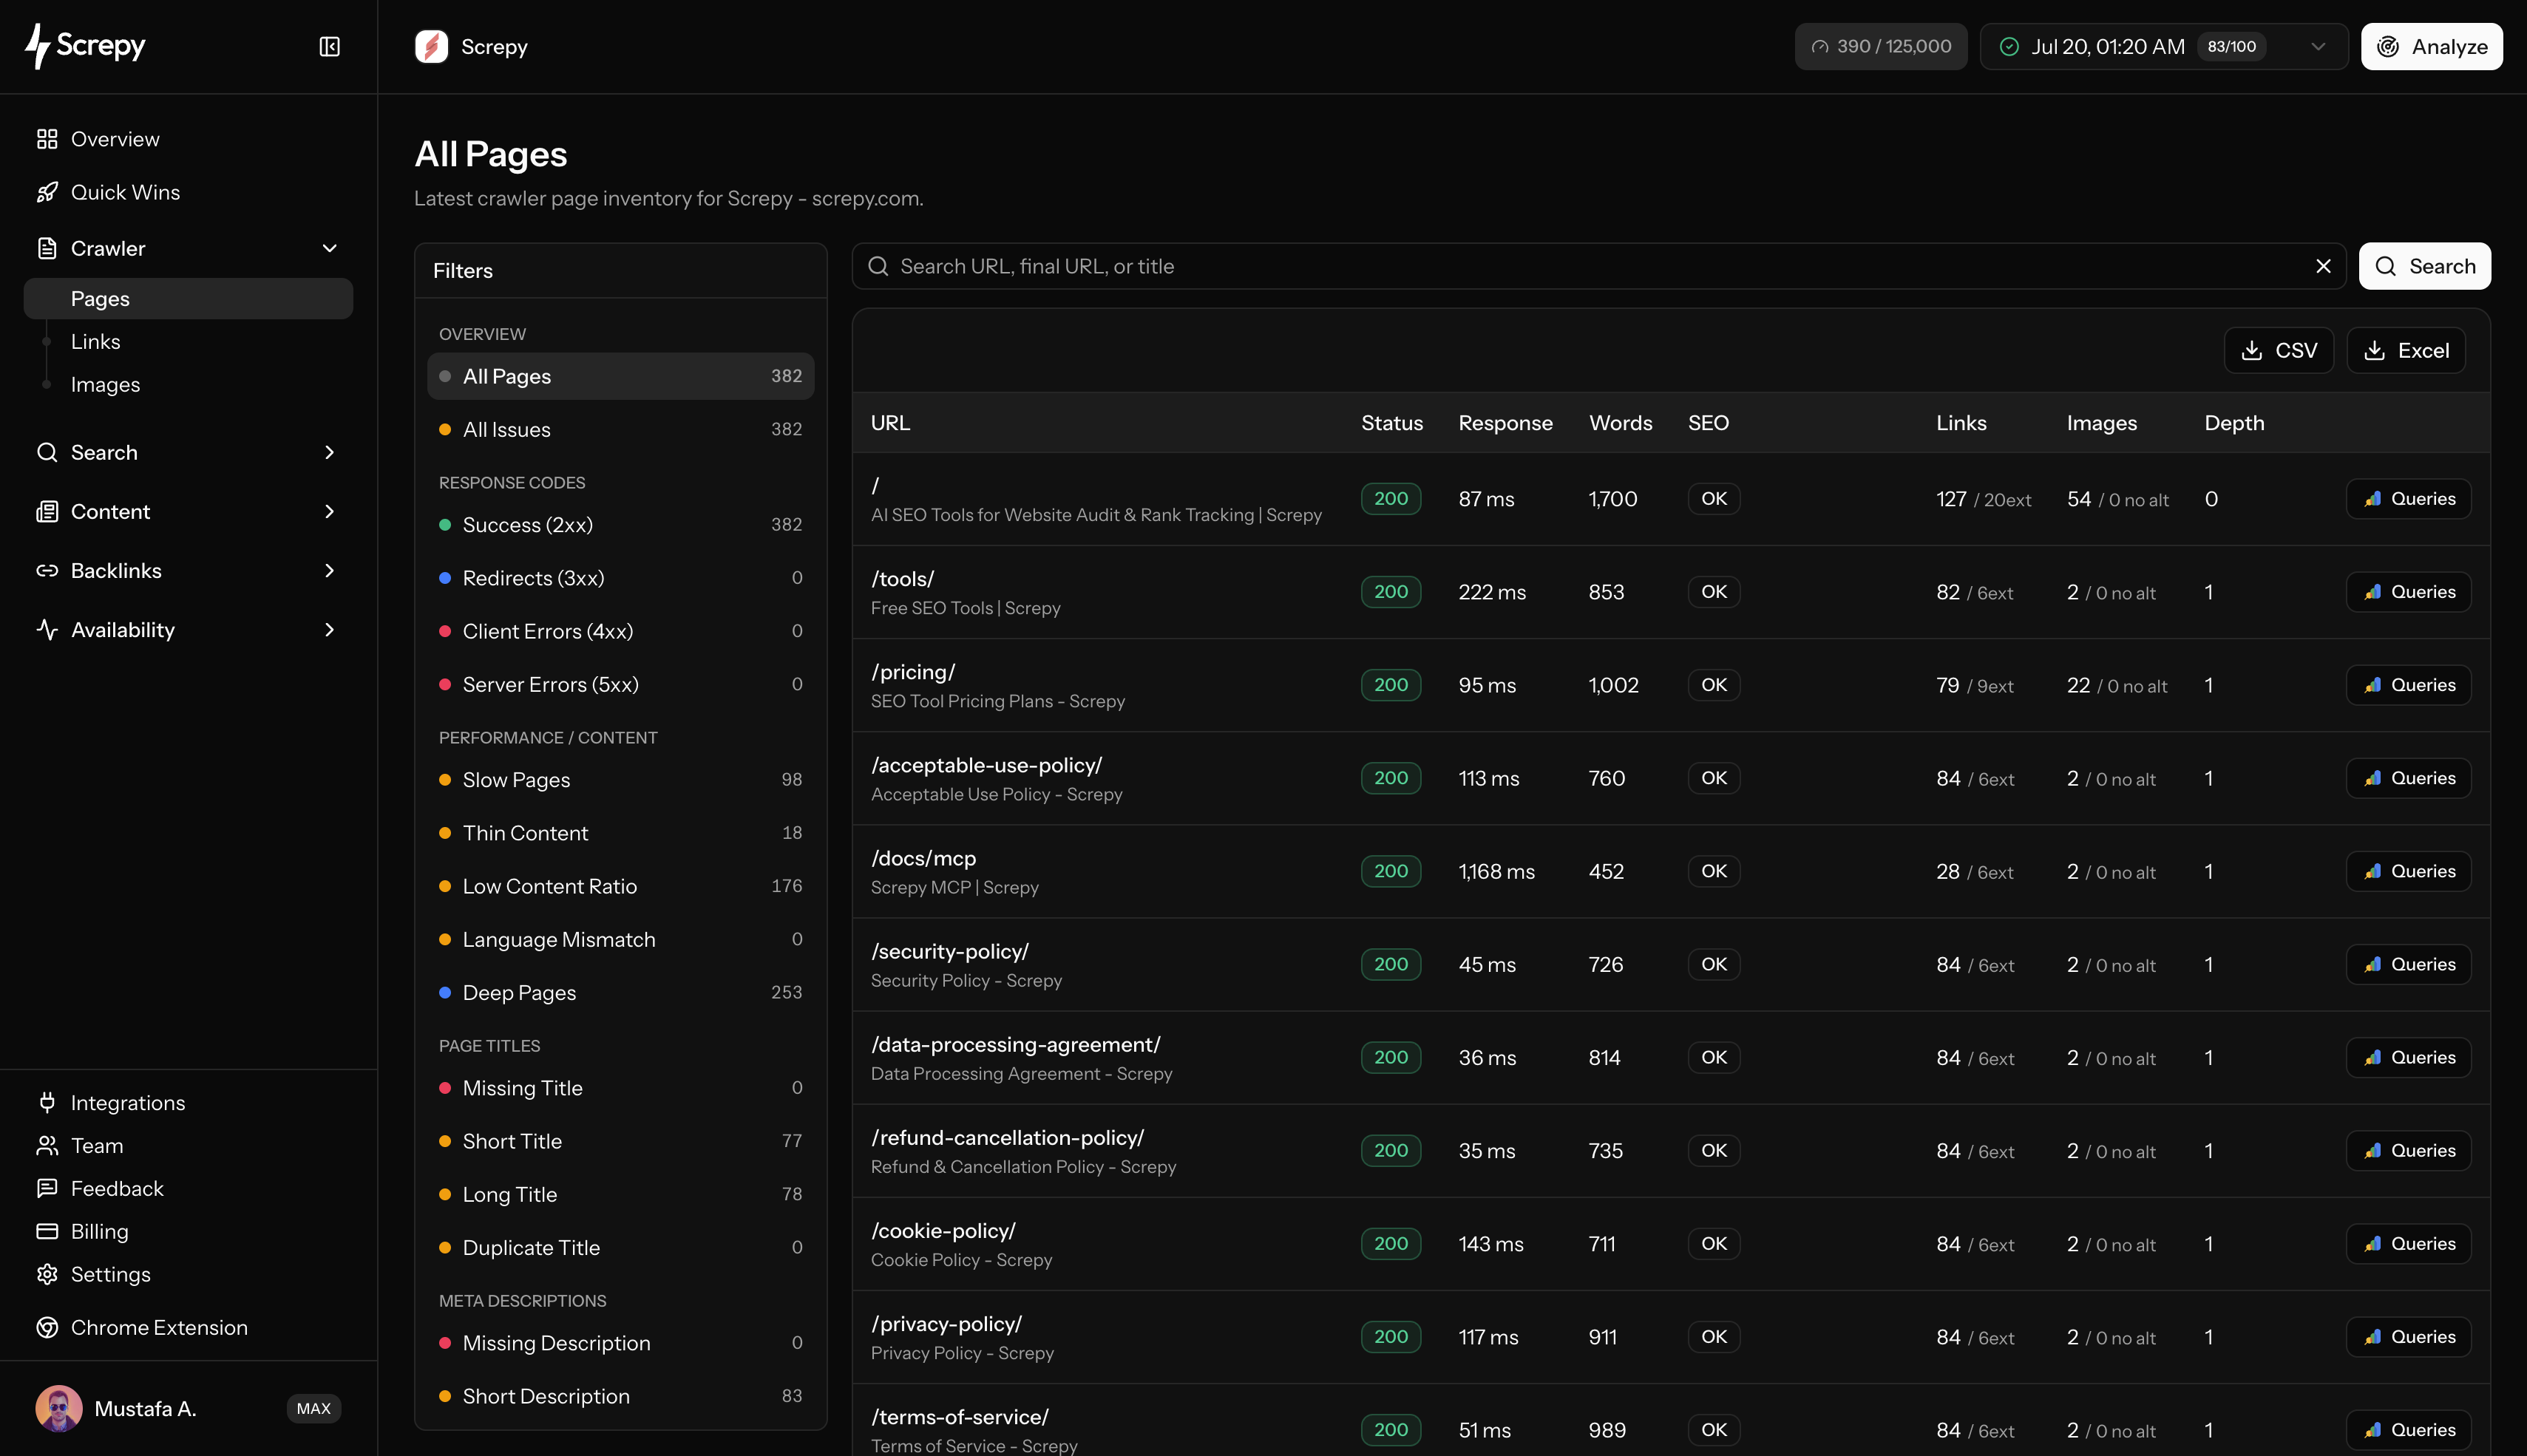2527x1456 pixels.
Task: Clear the search field with X
Action: (x=2323, y=266)
